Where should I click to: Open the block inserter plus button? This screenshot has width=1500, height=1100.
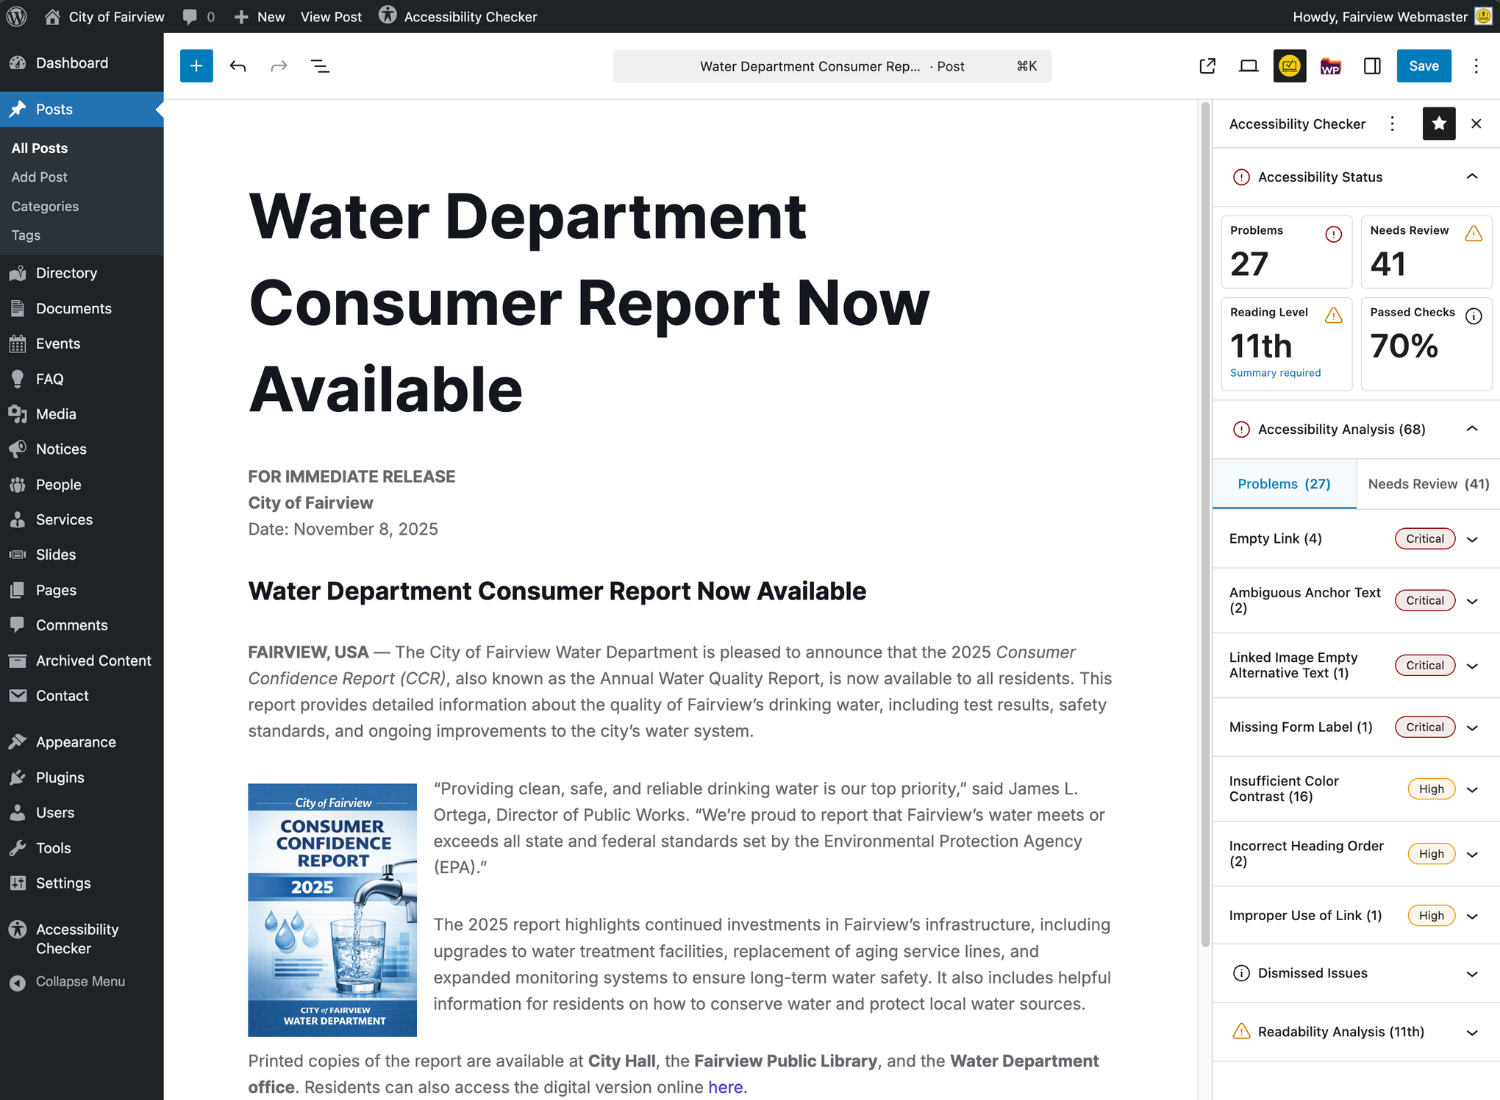(196, 66)
